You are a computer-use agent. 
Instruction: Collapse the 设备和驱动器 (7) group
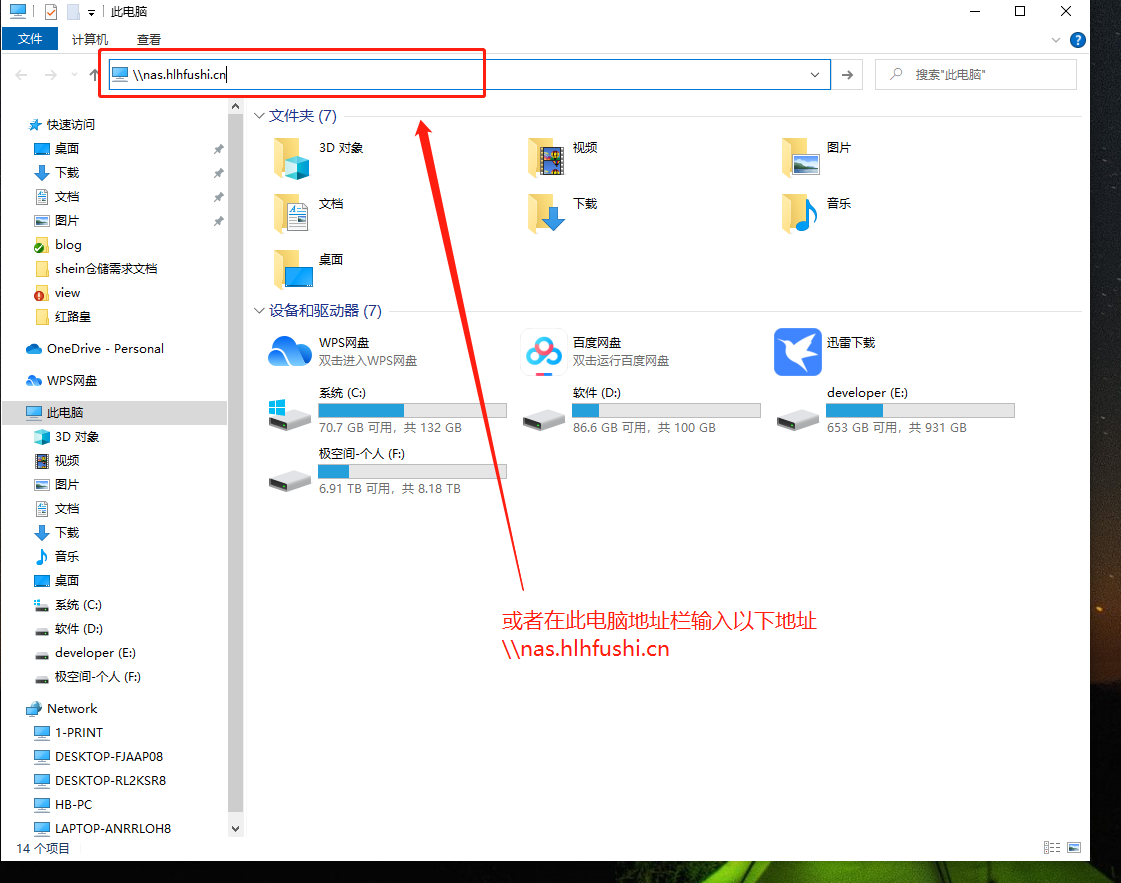point(260,311)
